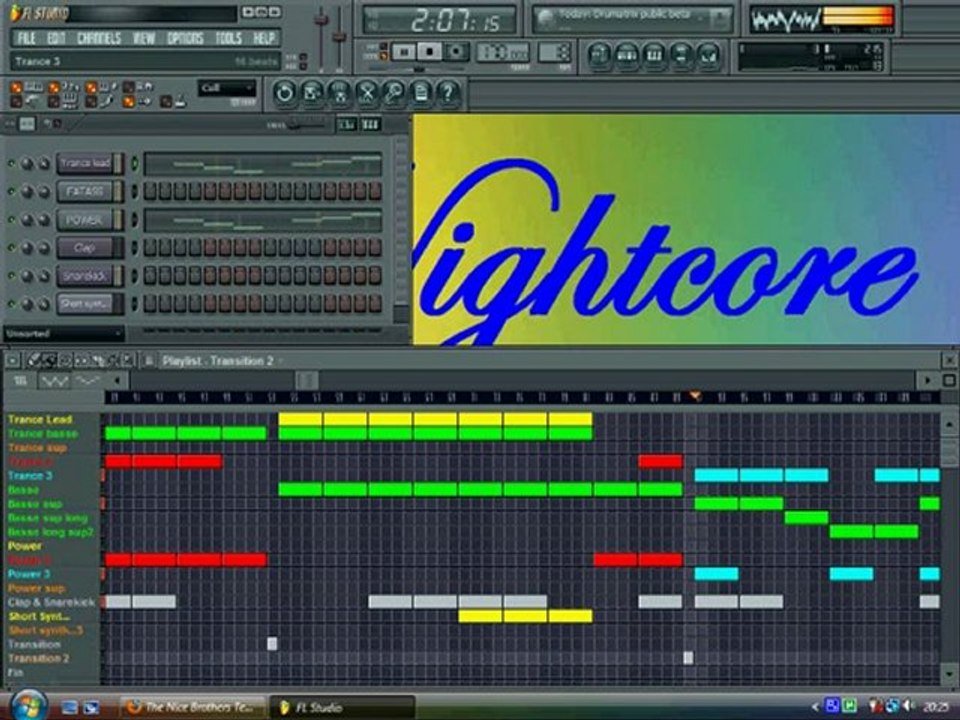Click the record transport button
Screen dimensions: 960x720
click(x=455, y=53)
